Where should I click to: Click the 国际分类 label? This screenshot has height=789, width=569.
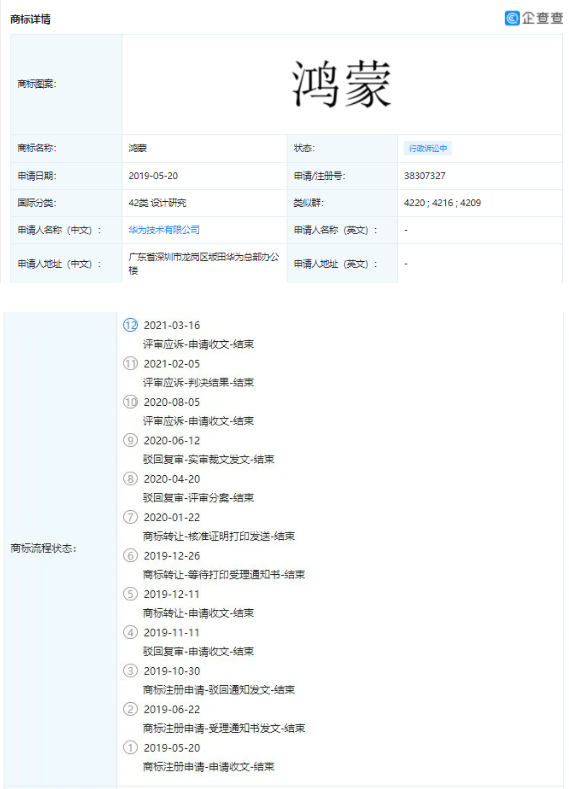coord(37,203)
